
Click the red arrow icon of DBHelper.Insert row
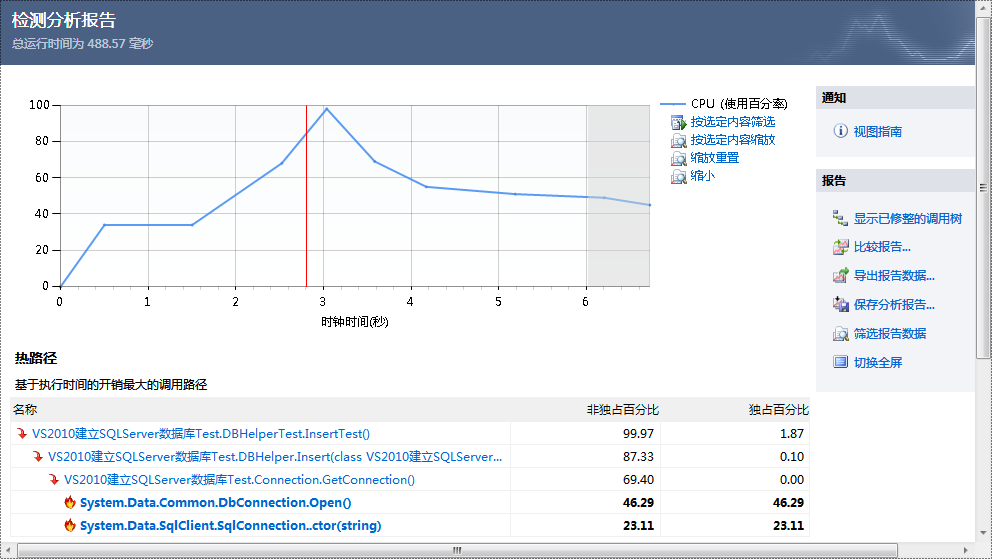[x=38, y=456]
